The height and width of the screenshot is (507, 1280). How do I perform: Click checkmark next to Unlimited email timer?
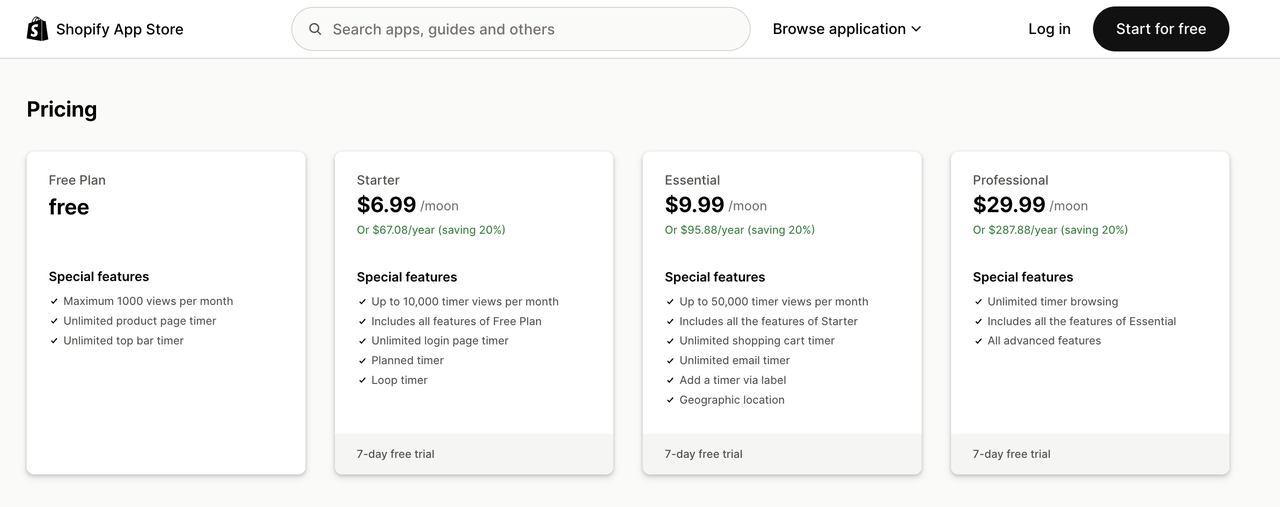coord(670,361)
